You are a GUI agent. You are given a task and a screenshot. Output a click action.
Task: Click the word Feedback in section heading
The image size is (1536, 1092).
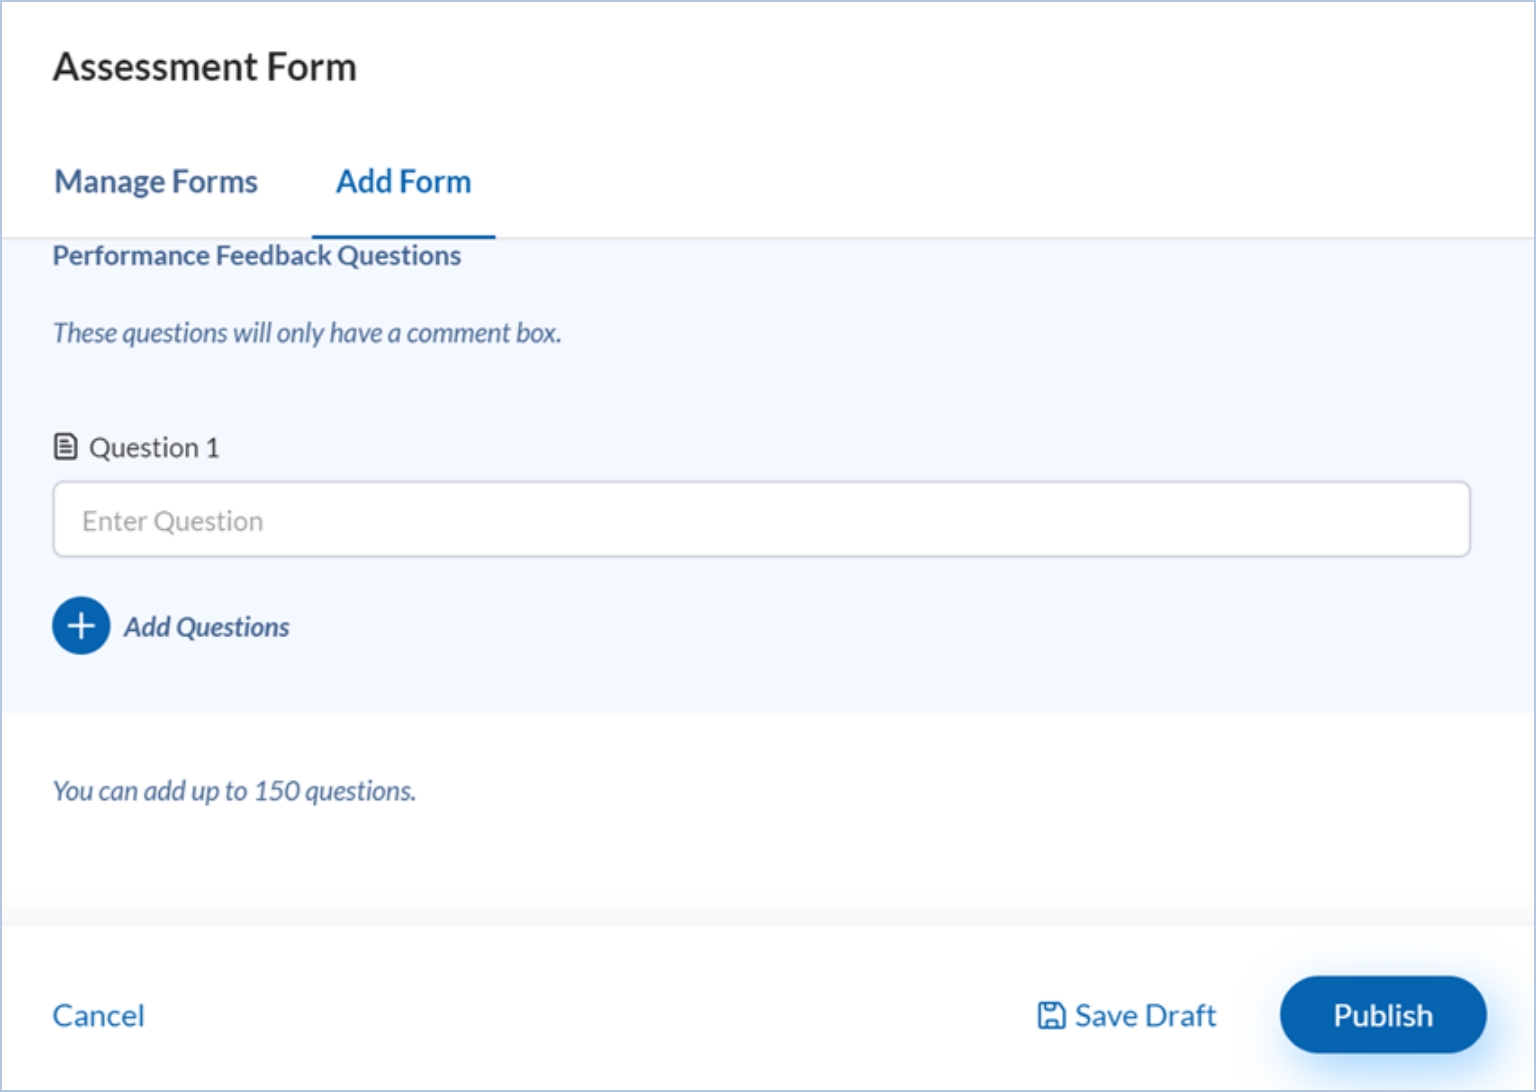(x=273, y=256)
